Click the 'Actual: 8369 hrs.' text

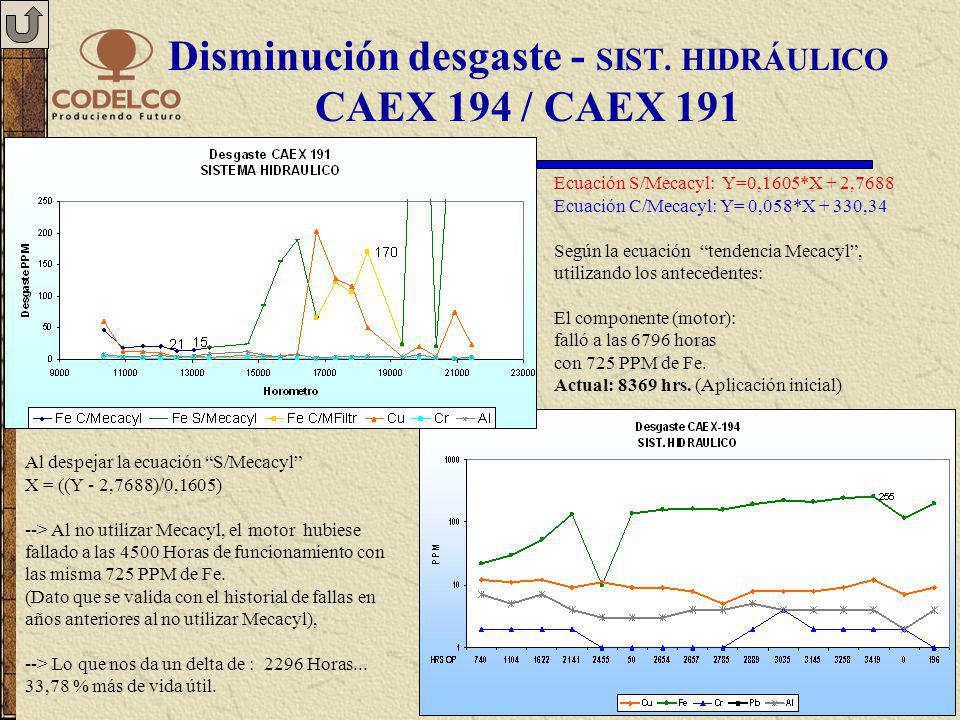point(623,385)
